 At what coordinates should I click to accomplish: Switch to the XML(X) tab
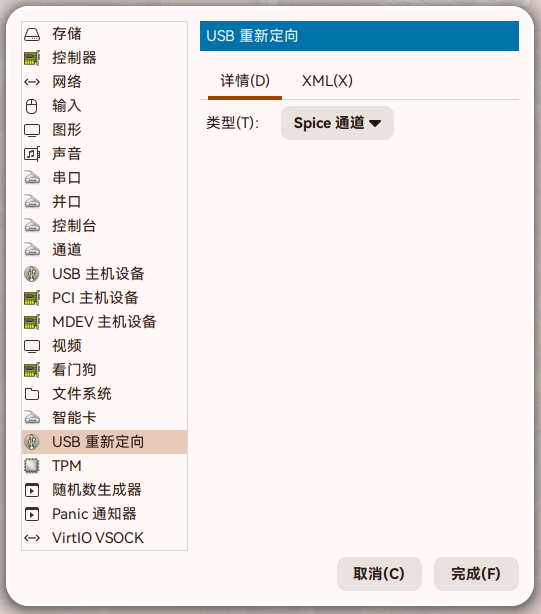[327, 81]
